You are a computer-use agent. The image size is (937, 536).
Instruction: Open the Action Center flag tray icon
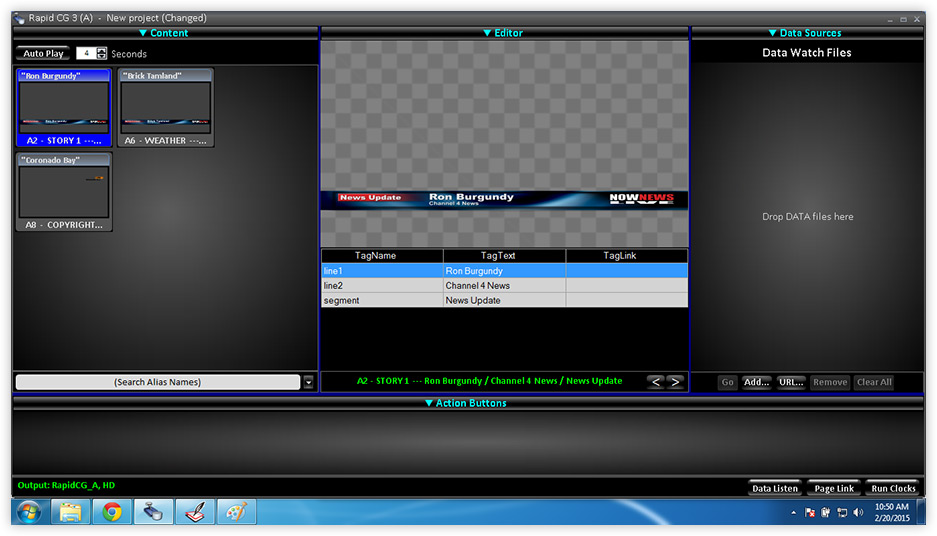(x=810, y=512)
